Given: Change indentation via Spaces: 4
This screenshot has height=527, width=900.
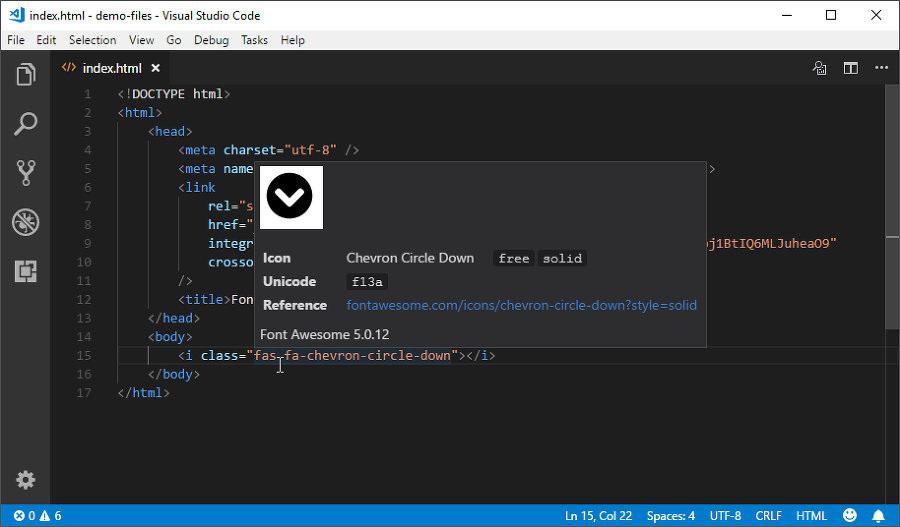Looking at the screenshot, I should tap(670, 516).
